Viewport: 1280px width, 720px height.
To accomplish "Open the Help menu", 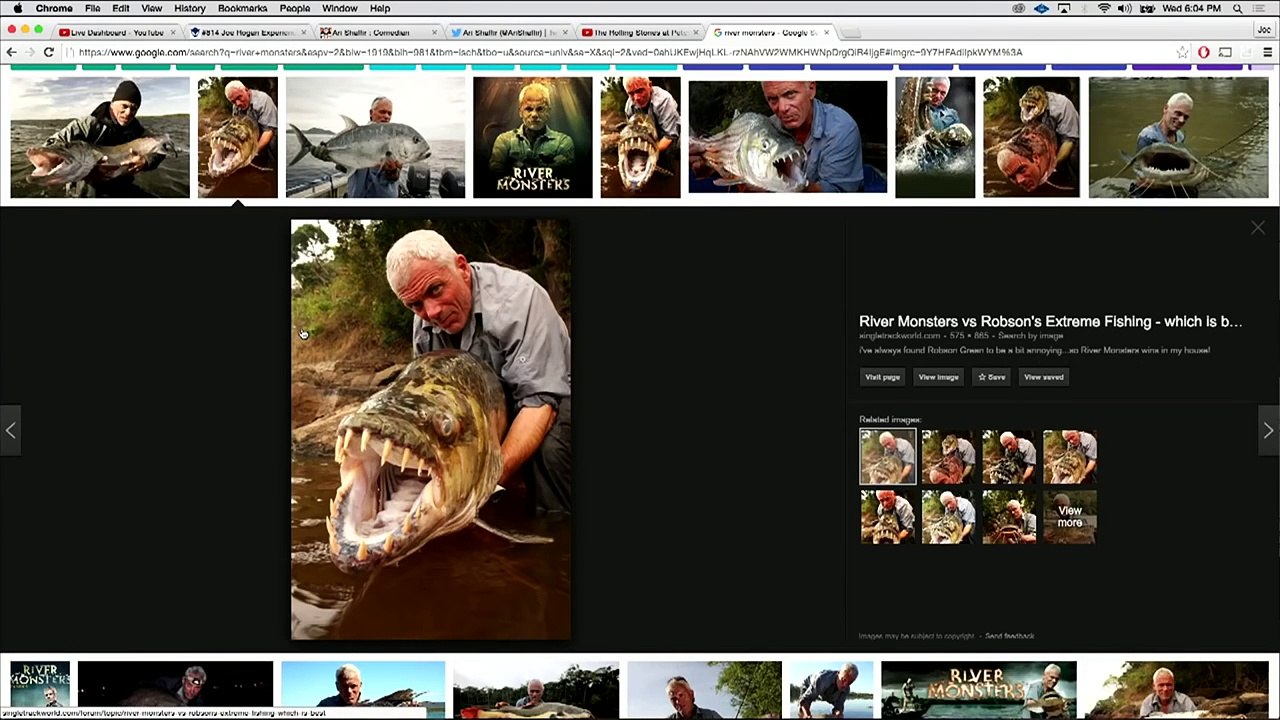I will (x=380, y=8).
